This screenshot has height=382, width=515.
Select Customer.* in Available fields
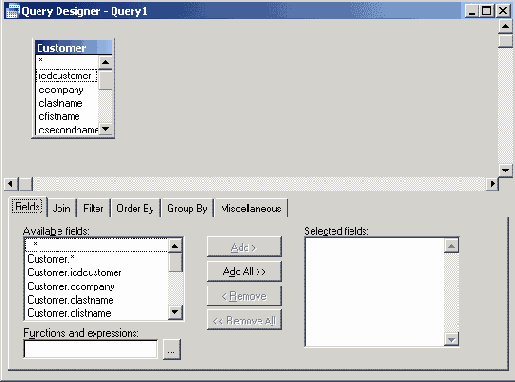pyautogui.click(x=97, y=259)
